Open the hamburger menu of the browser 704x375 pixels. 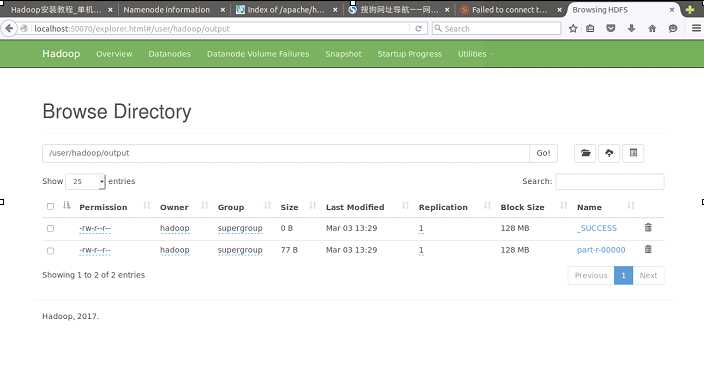[x=696, y=28]
